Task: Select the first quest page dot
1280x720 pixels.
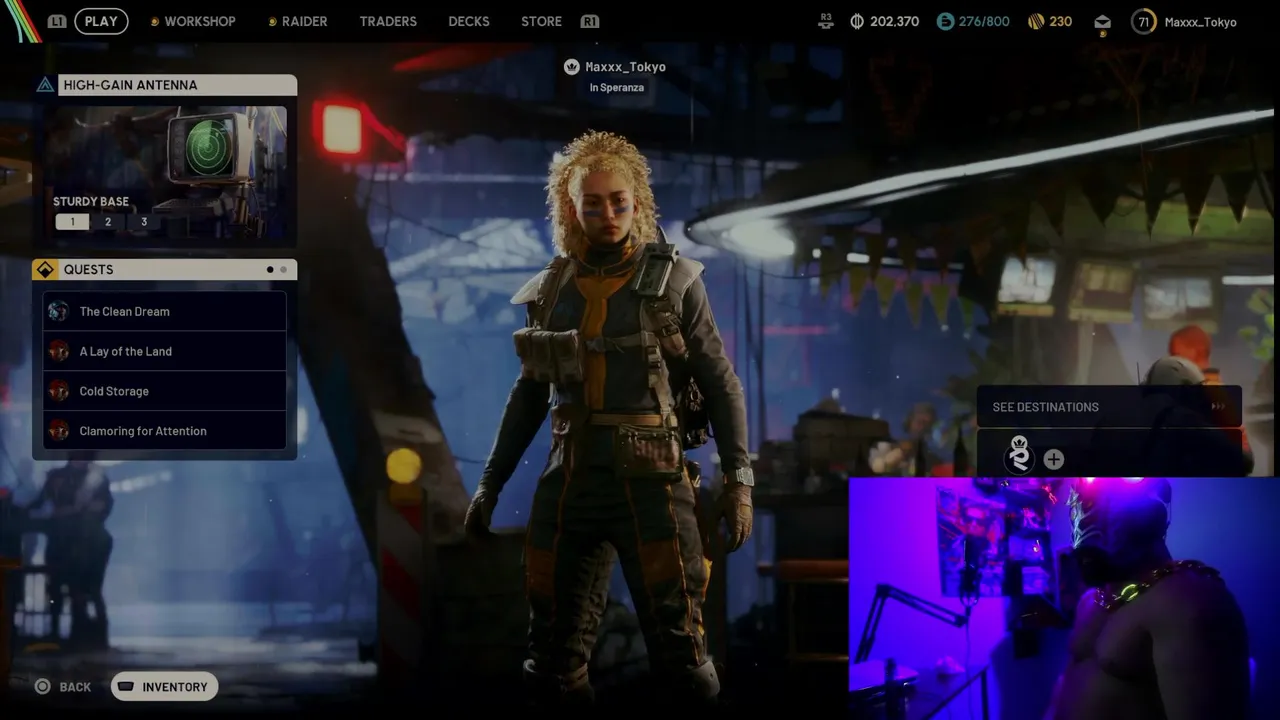Action: coord(270,269)
